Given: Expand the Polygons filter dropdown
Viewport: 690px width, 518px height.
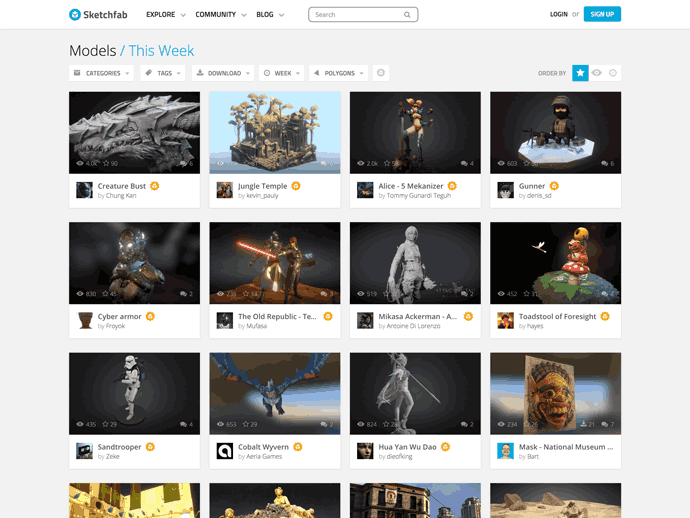Looking at the screenshot, I should click(x=338, y=73).
